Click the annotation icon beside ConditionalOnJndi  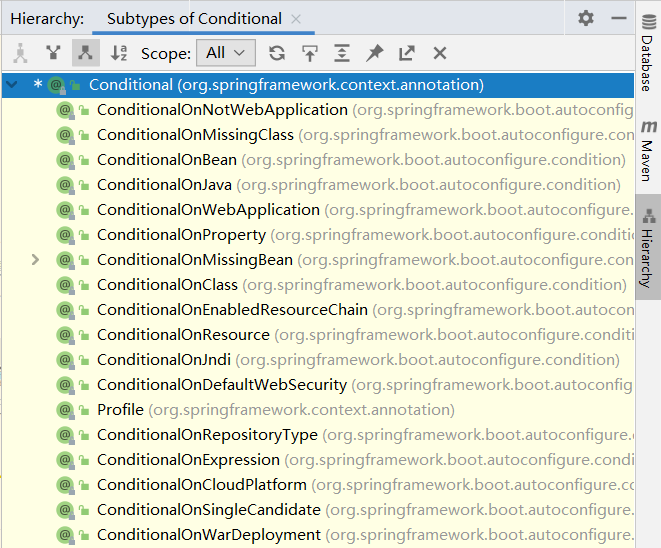(x=65, y=360)
